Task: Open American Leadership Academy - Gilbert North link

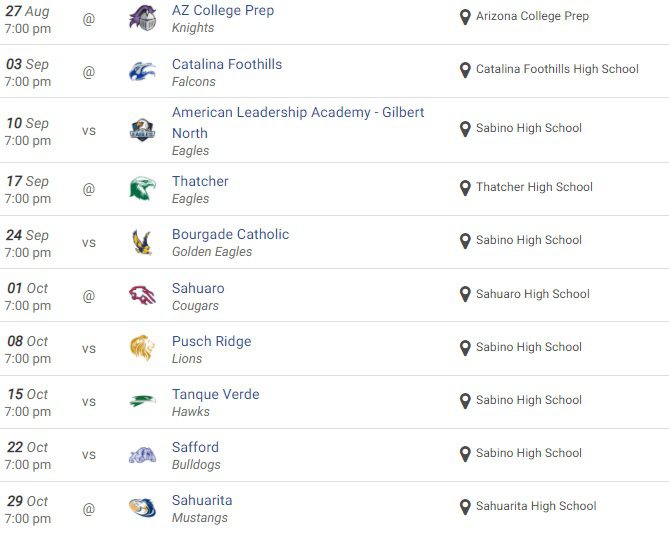Action: 297,113
